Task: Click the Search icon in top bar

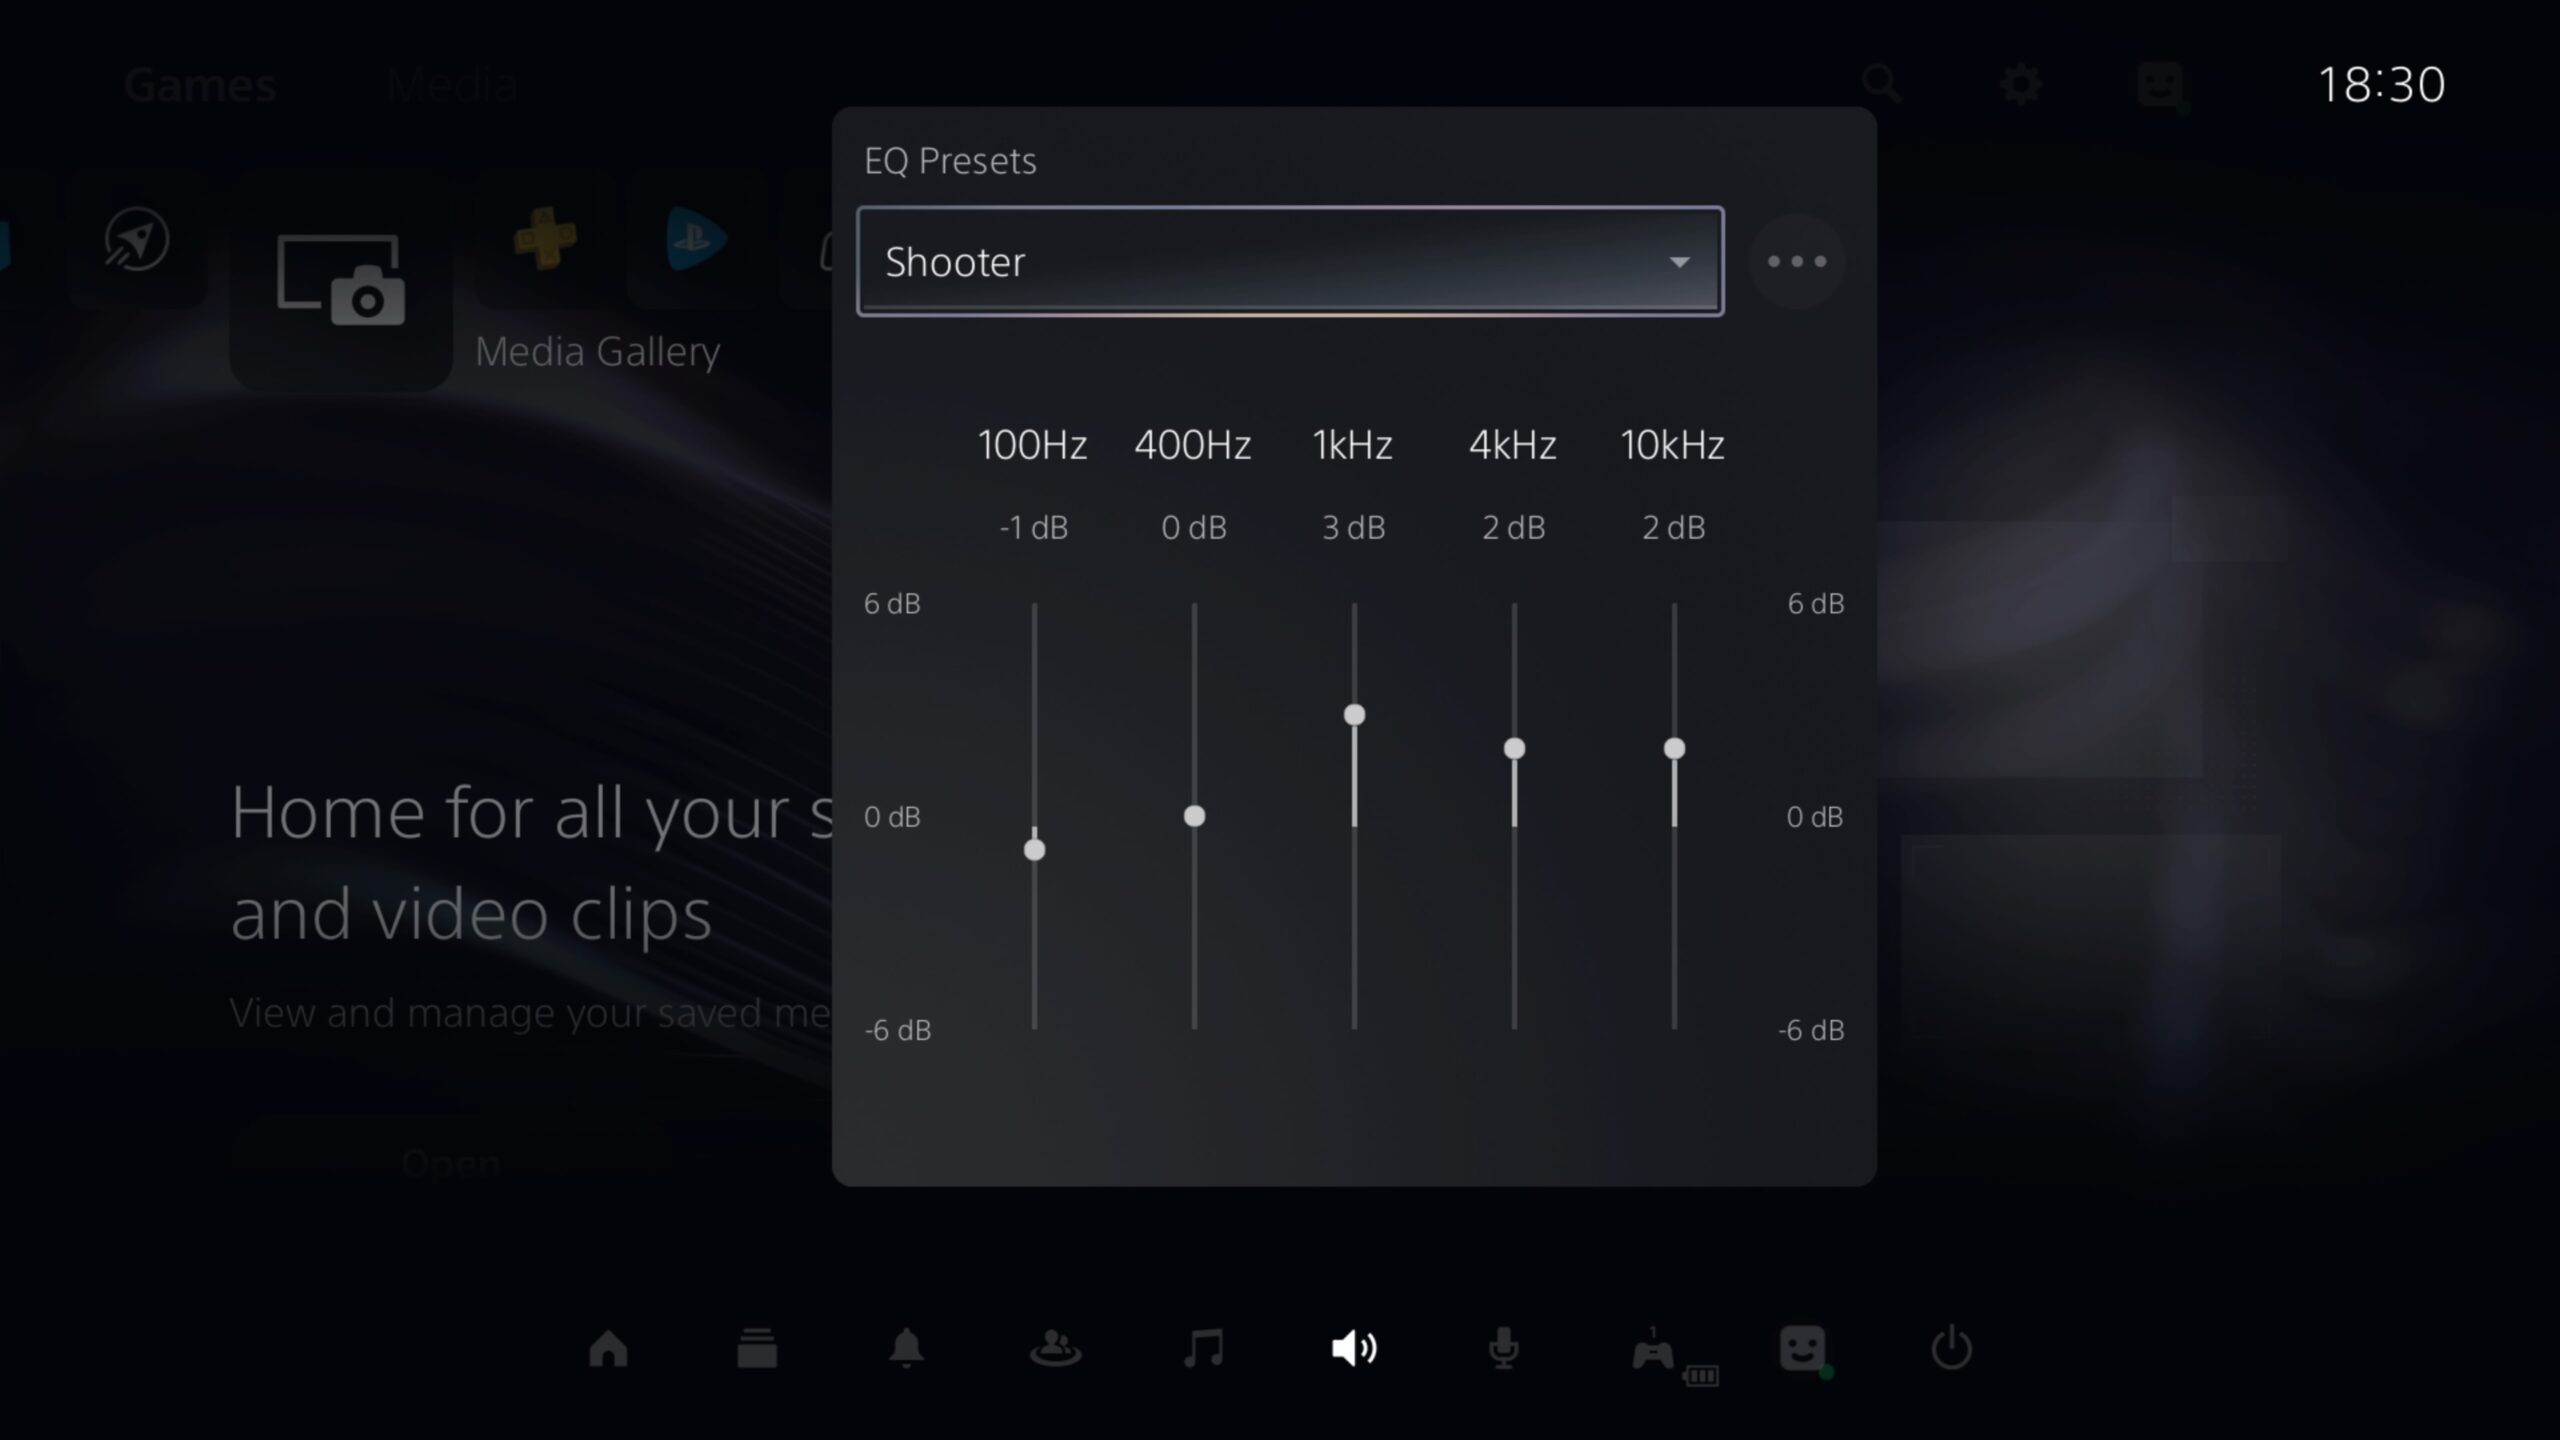Action: pyautogui.click(x=1883, y=83)
